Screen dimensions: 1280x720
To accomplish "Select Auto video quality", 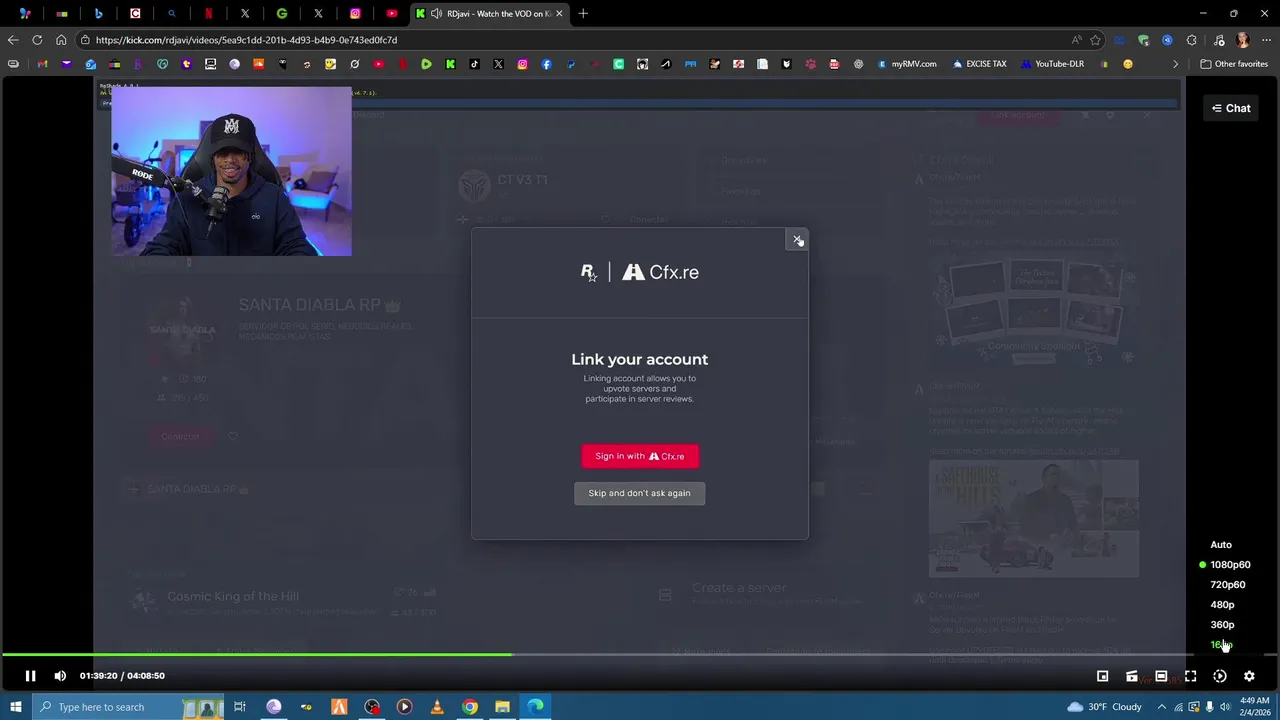I will 1221,545.
